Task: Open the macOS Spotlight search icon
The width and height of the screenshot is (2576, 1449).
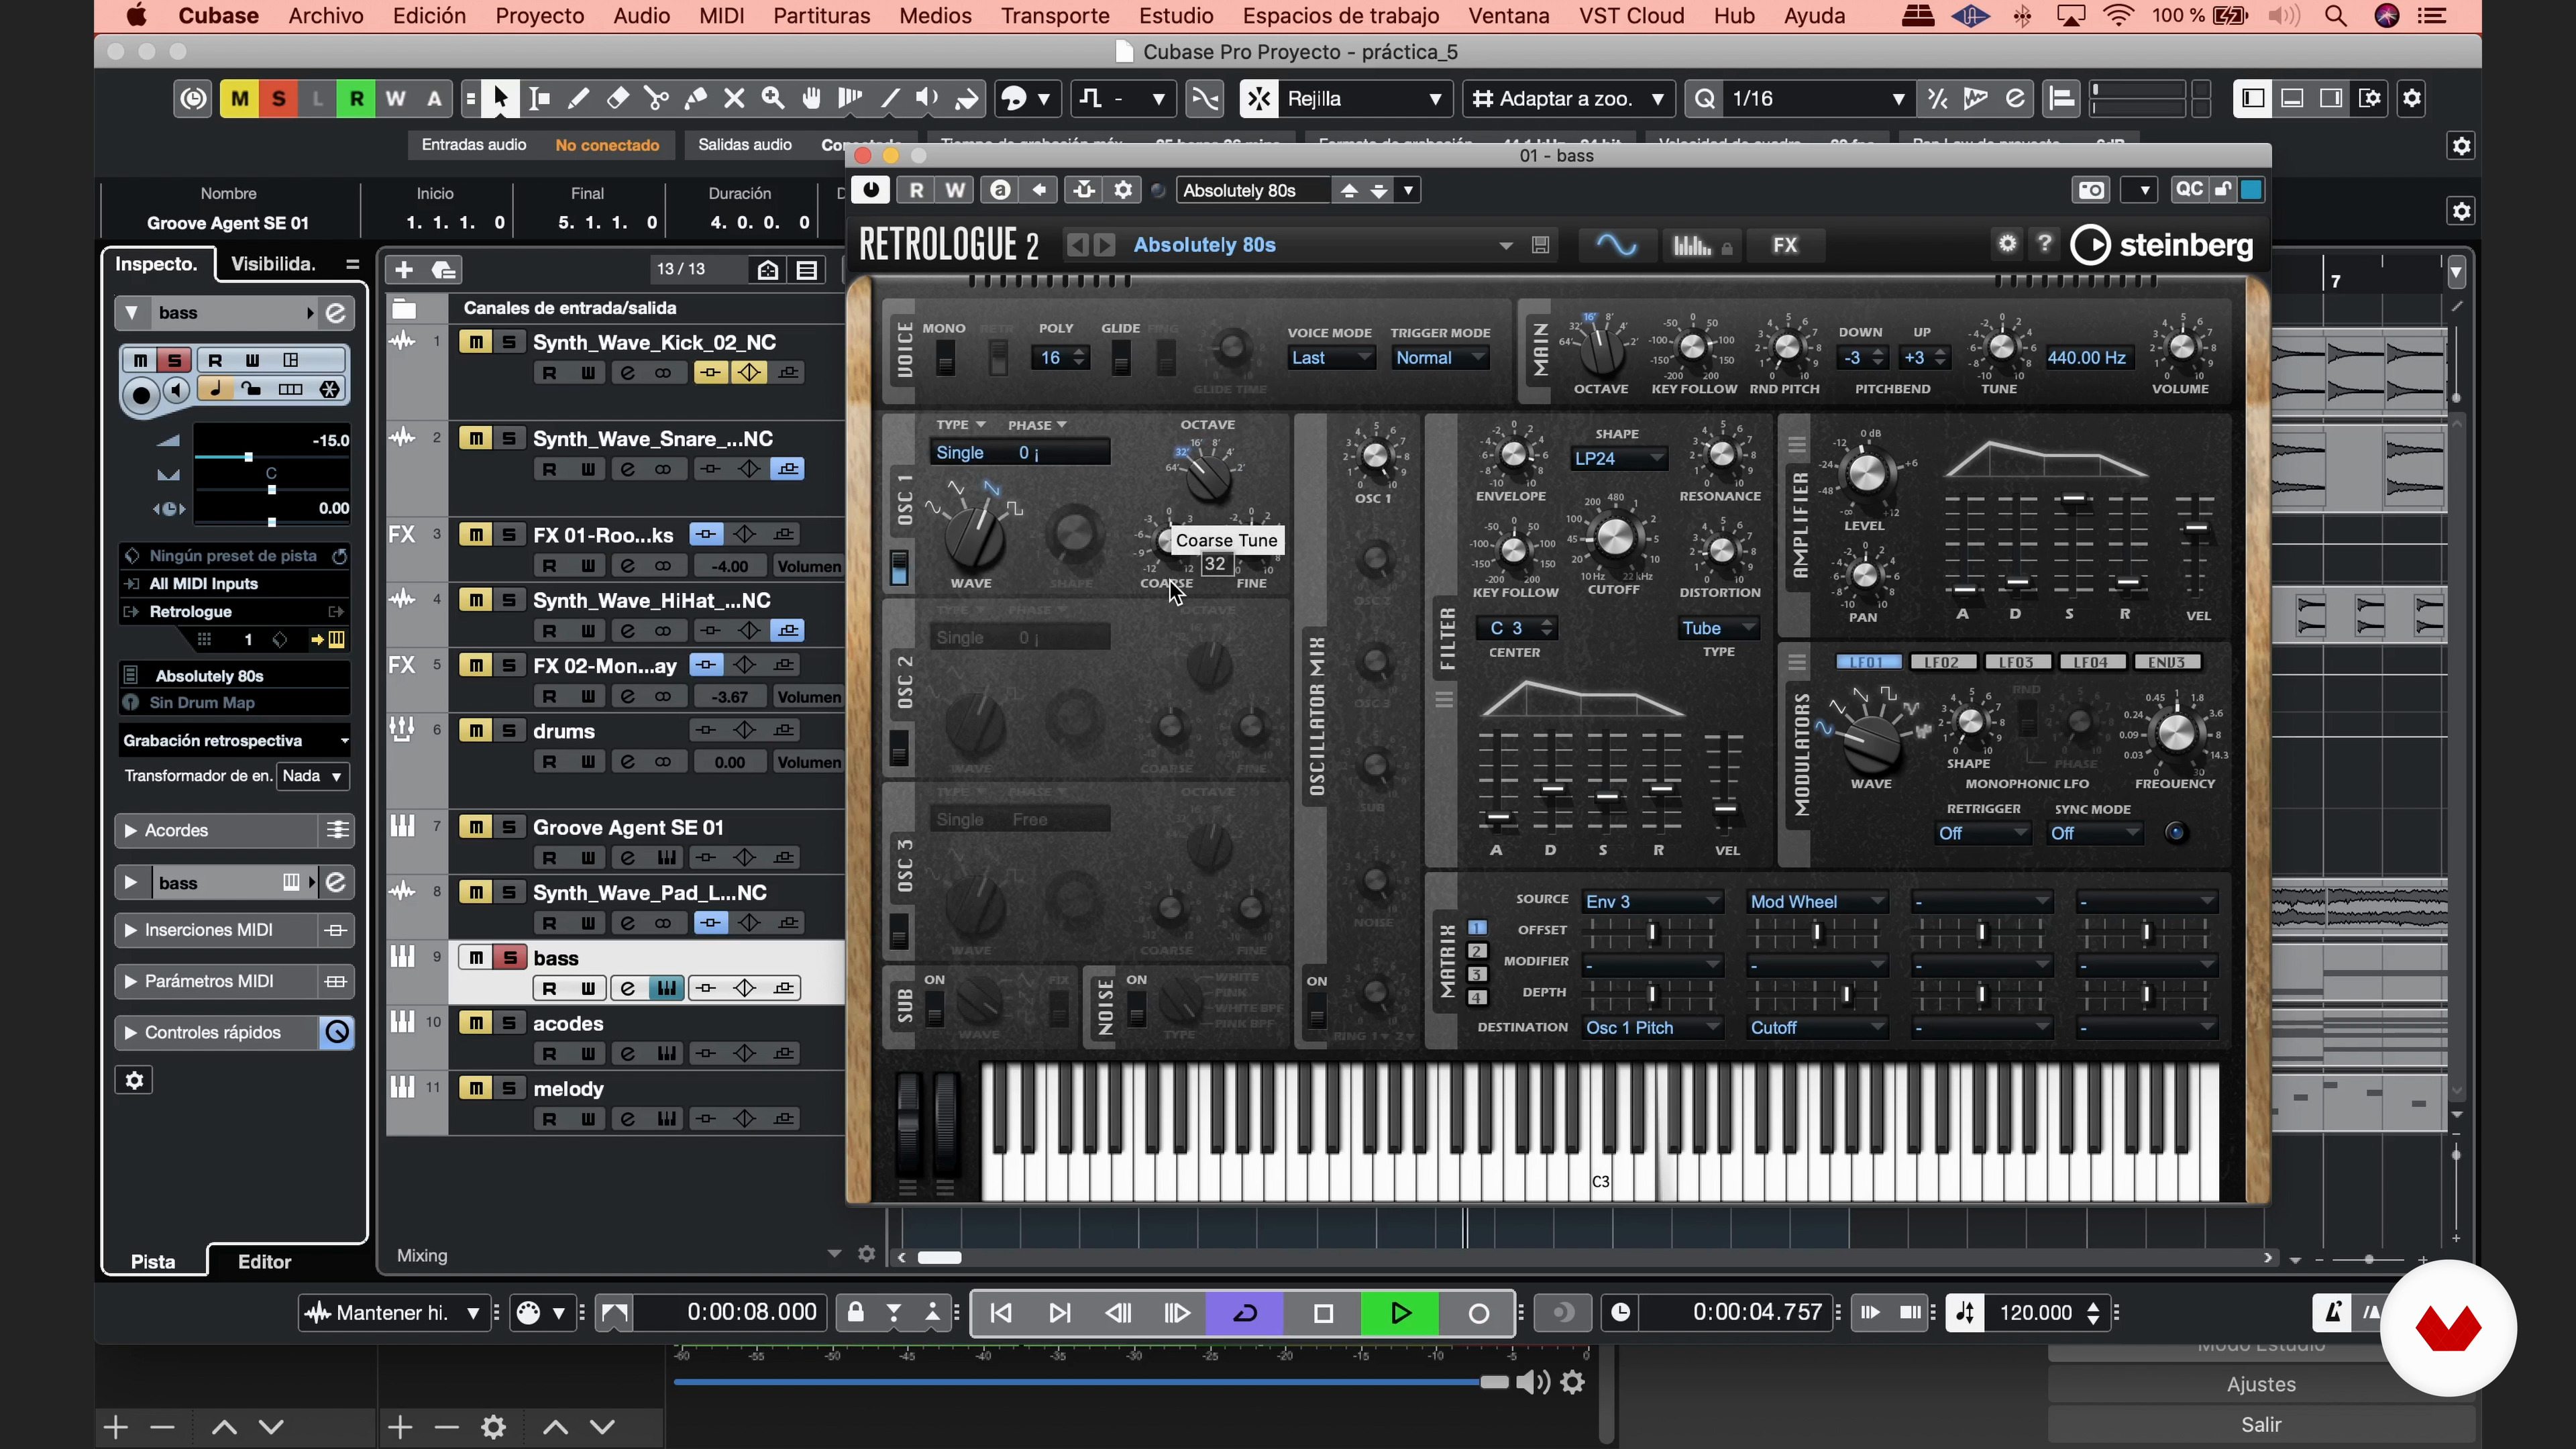Action: [x=2336, y=16]
